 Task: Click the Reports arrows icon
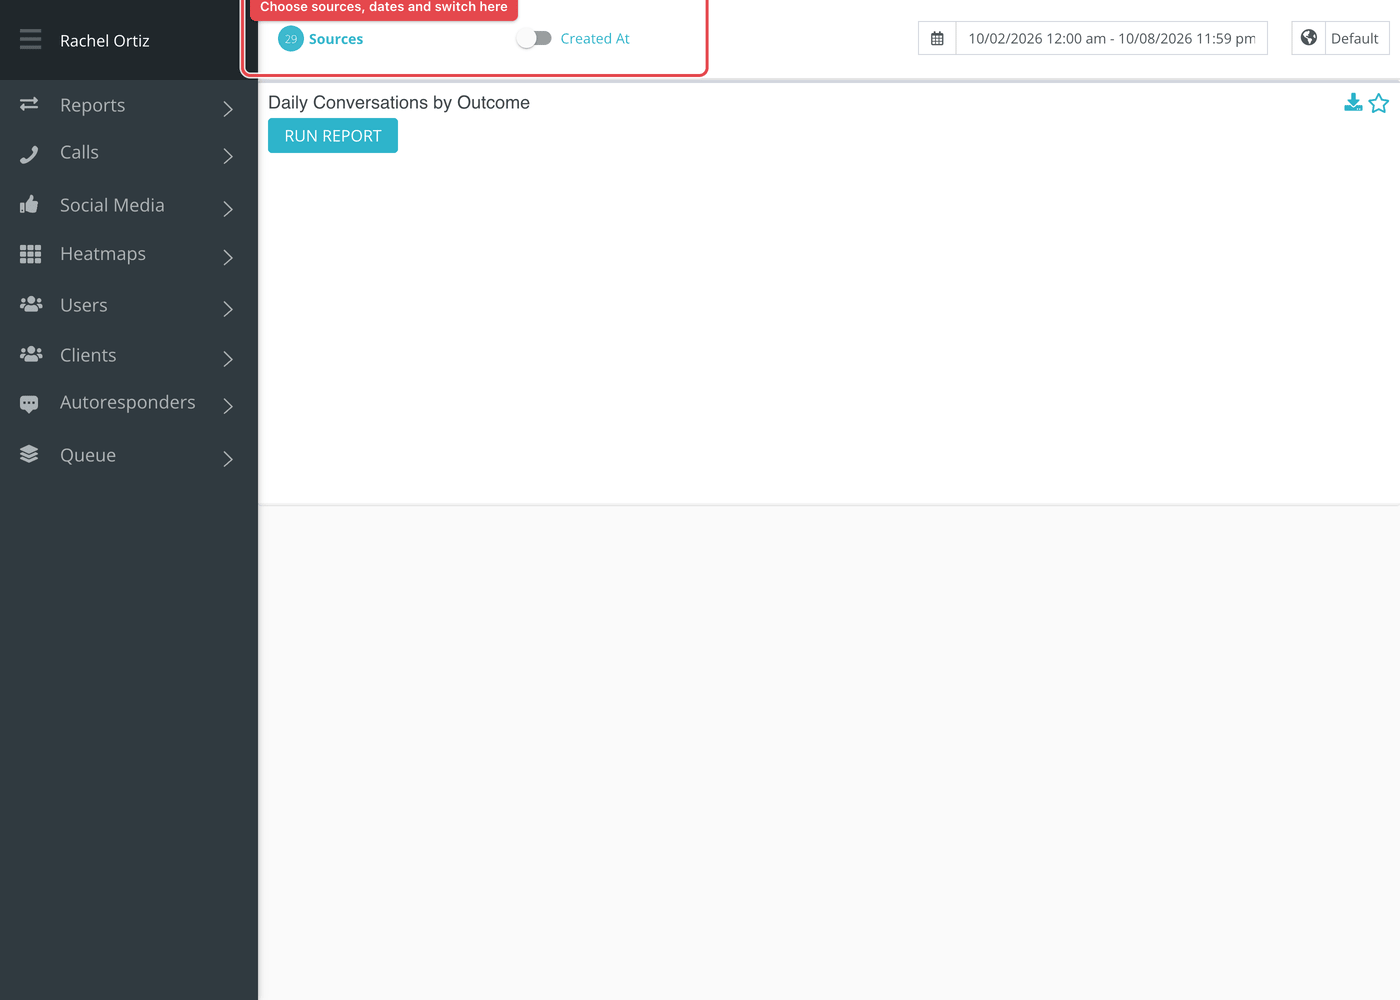pos(29,104)
